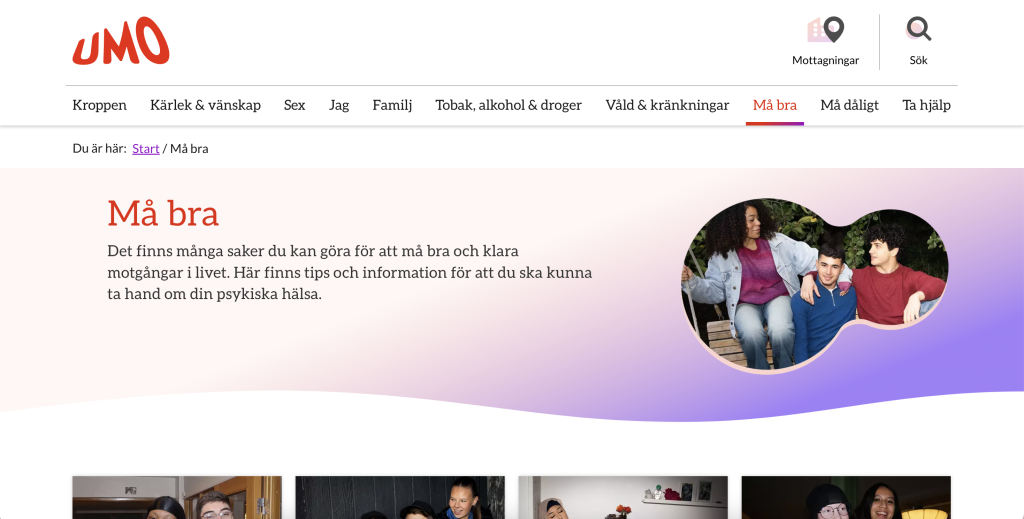Viewport: 1024px width, 519px height.
Task: Click the red Må bra page heading
Action: point(163,213)
